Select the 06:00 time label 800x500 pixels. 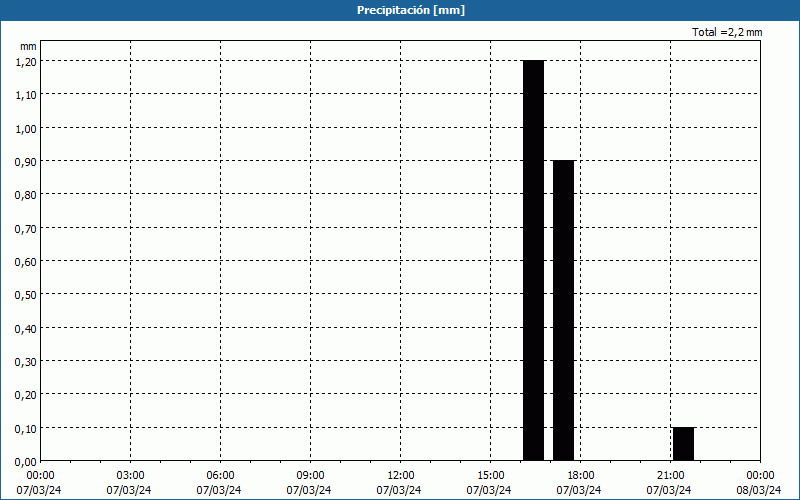pos(220,476)
